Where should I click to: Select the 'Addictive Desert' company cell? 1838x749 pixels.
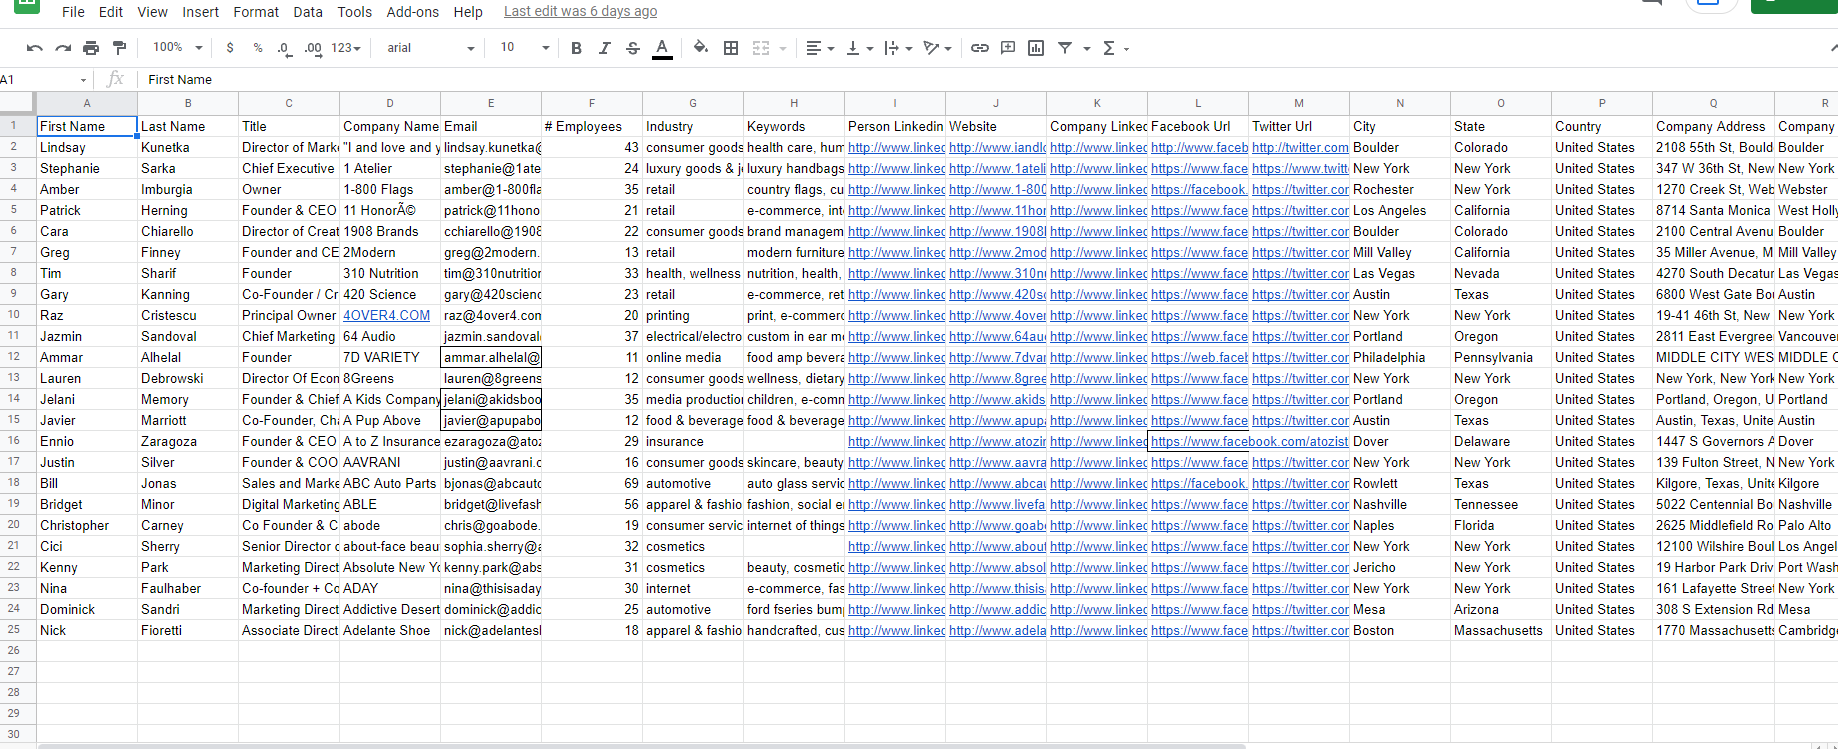click(390, 610)
